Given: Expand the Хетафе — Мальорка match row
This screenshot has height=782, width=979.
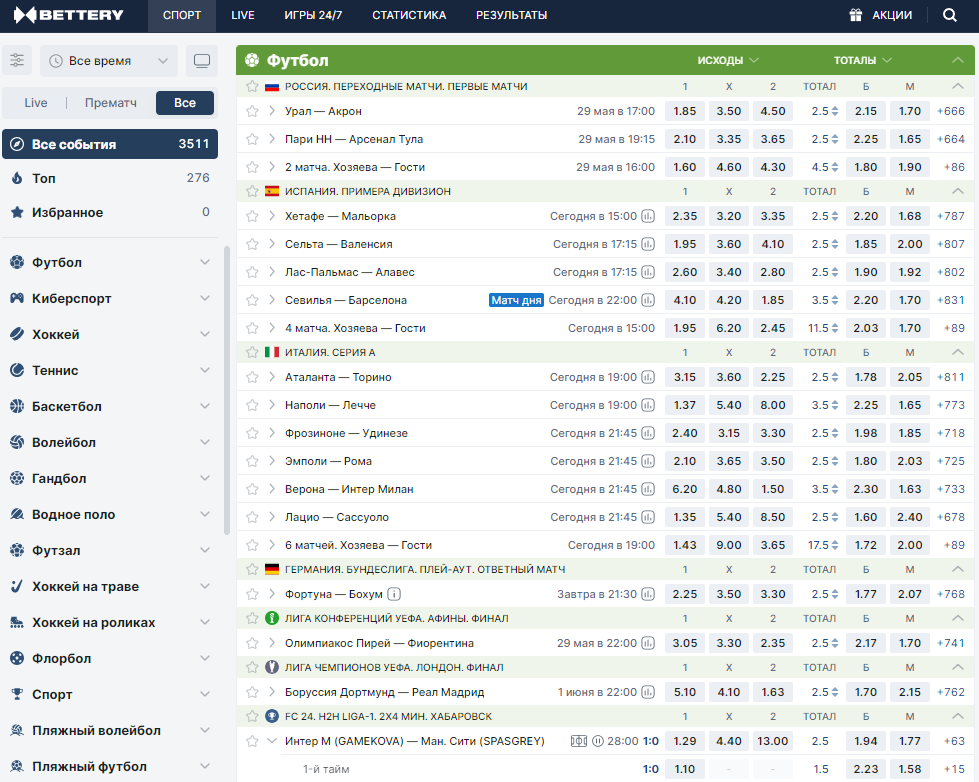Looking at the screenshot, I should pos(272,216).
